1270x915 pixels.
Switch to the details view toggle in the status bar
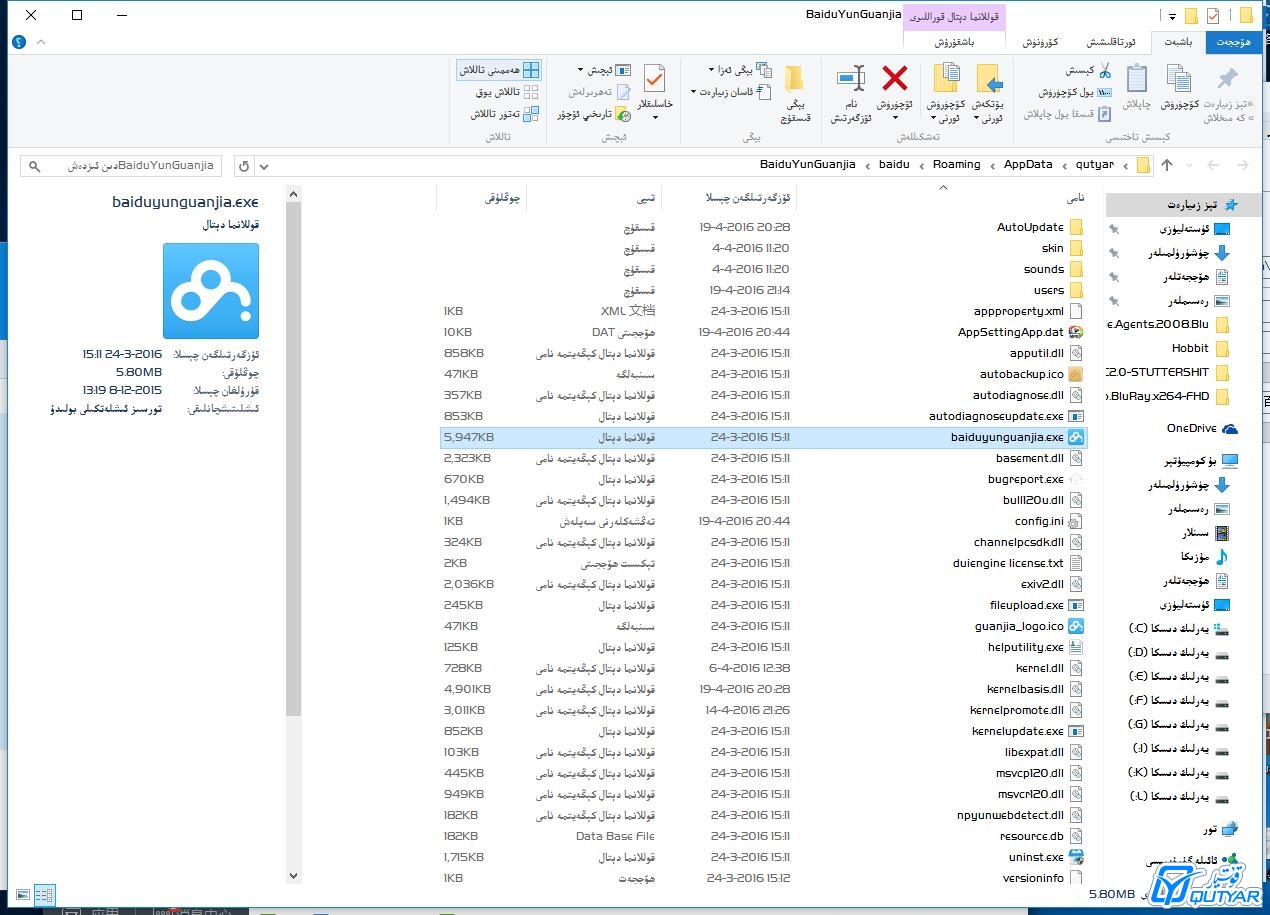click(44, 895)
